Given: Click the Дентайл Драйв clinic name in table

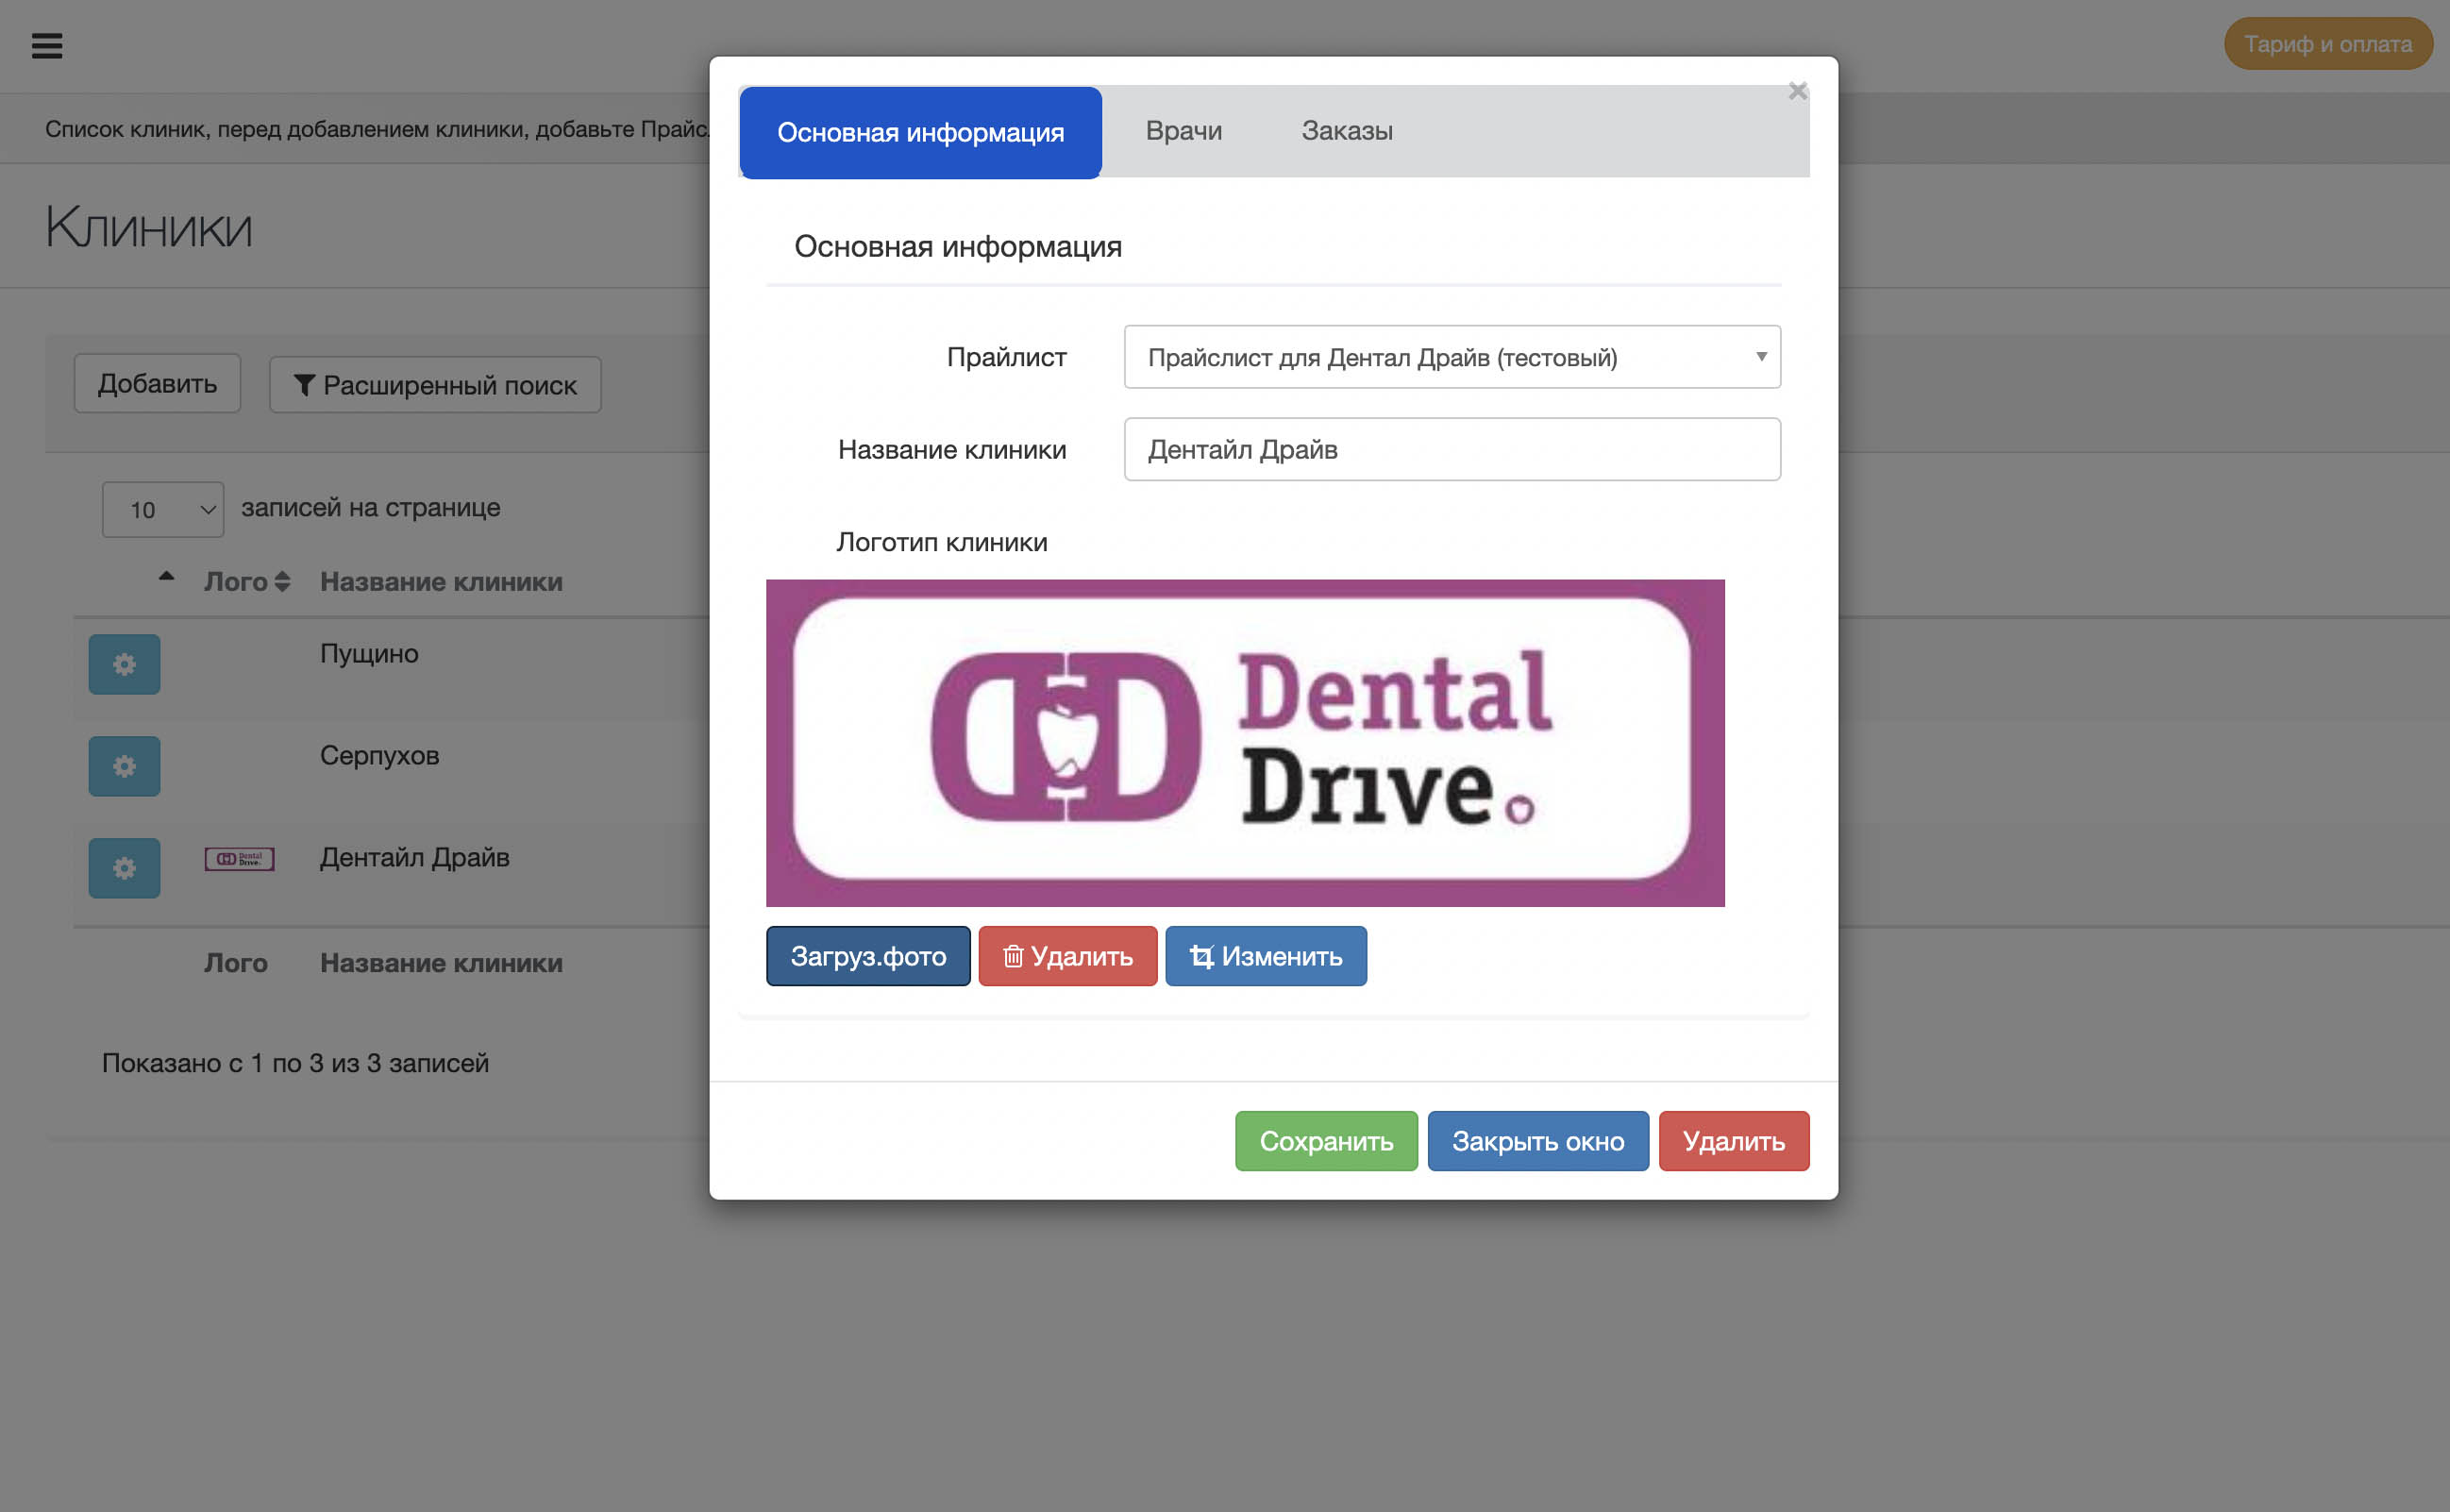Looking at the screenshot, I should [414, 857].
